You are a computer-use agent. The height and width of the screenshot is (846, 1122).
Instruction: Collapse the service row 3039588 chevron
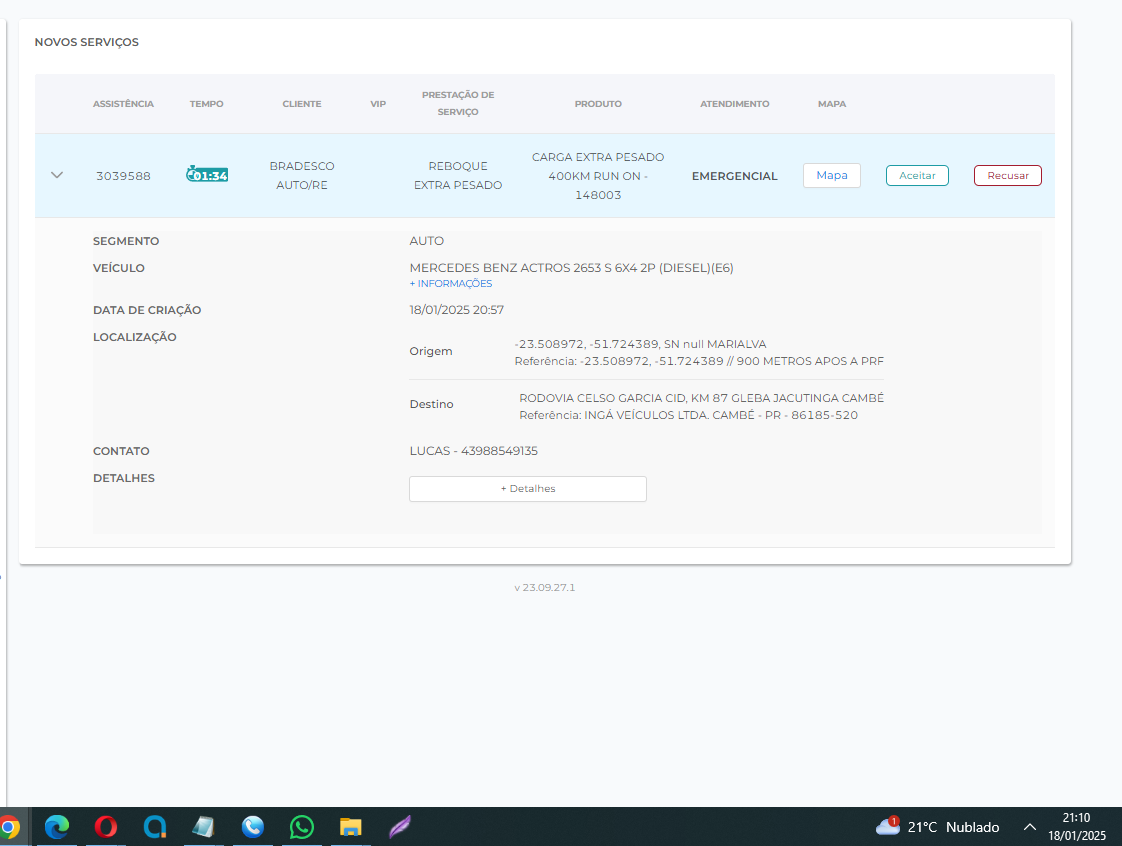(57, 175)
